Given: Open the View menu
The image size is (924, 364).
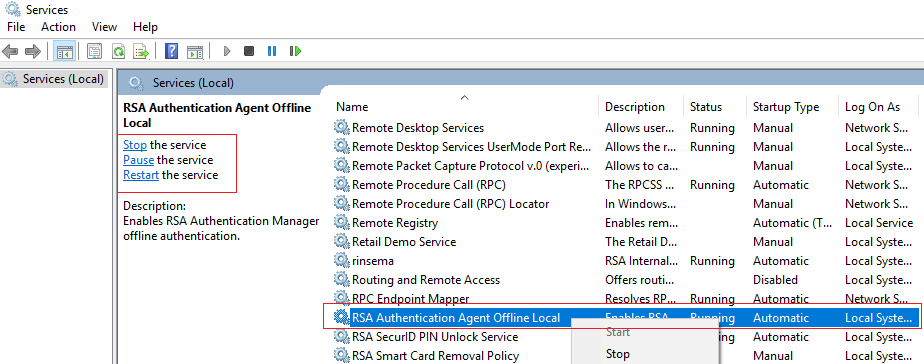Looking at the screenshot, I should tap(104, 27).
